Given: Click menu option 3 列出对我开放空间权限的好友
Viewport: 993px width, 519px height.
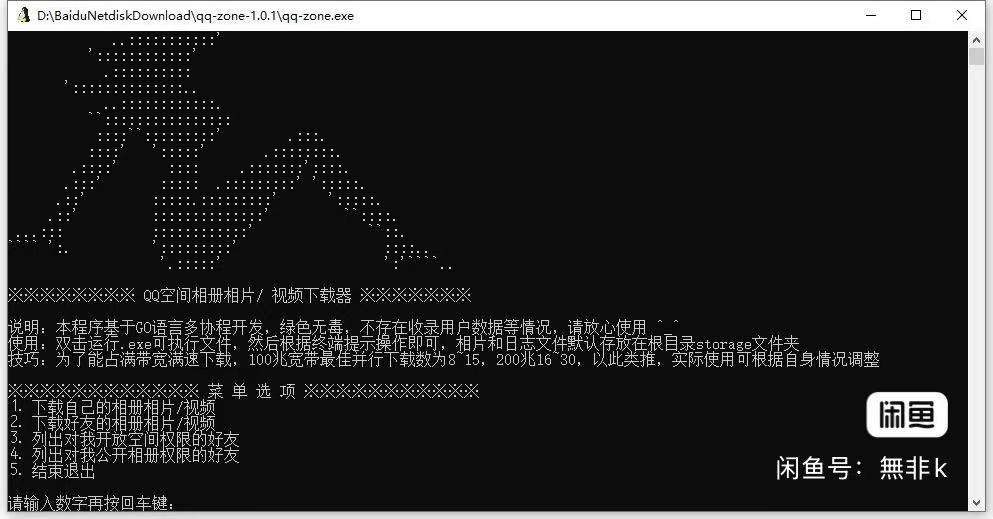Looking at the screenshot, I should [124, 439].
